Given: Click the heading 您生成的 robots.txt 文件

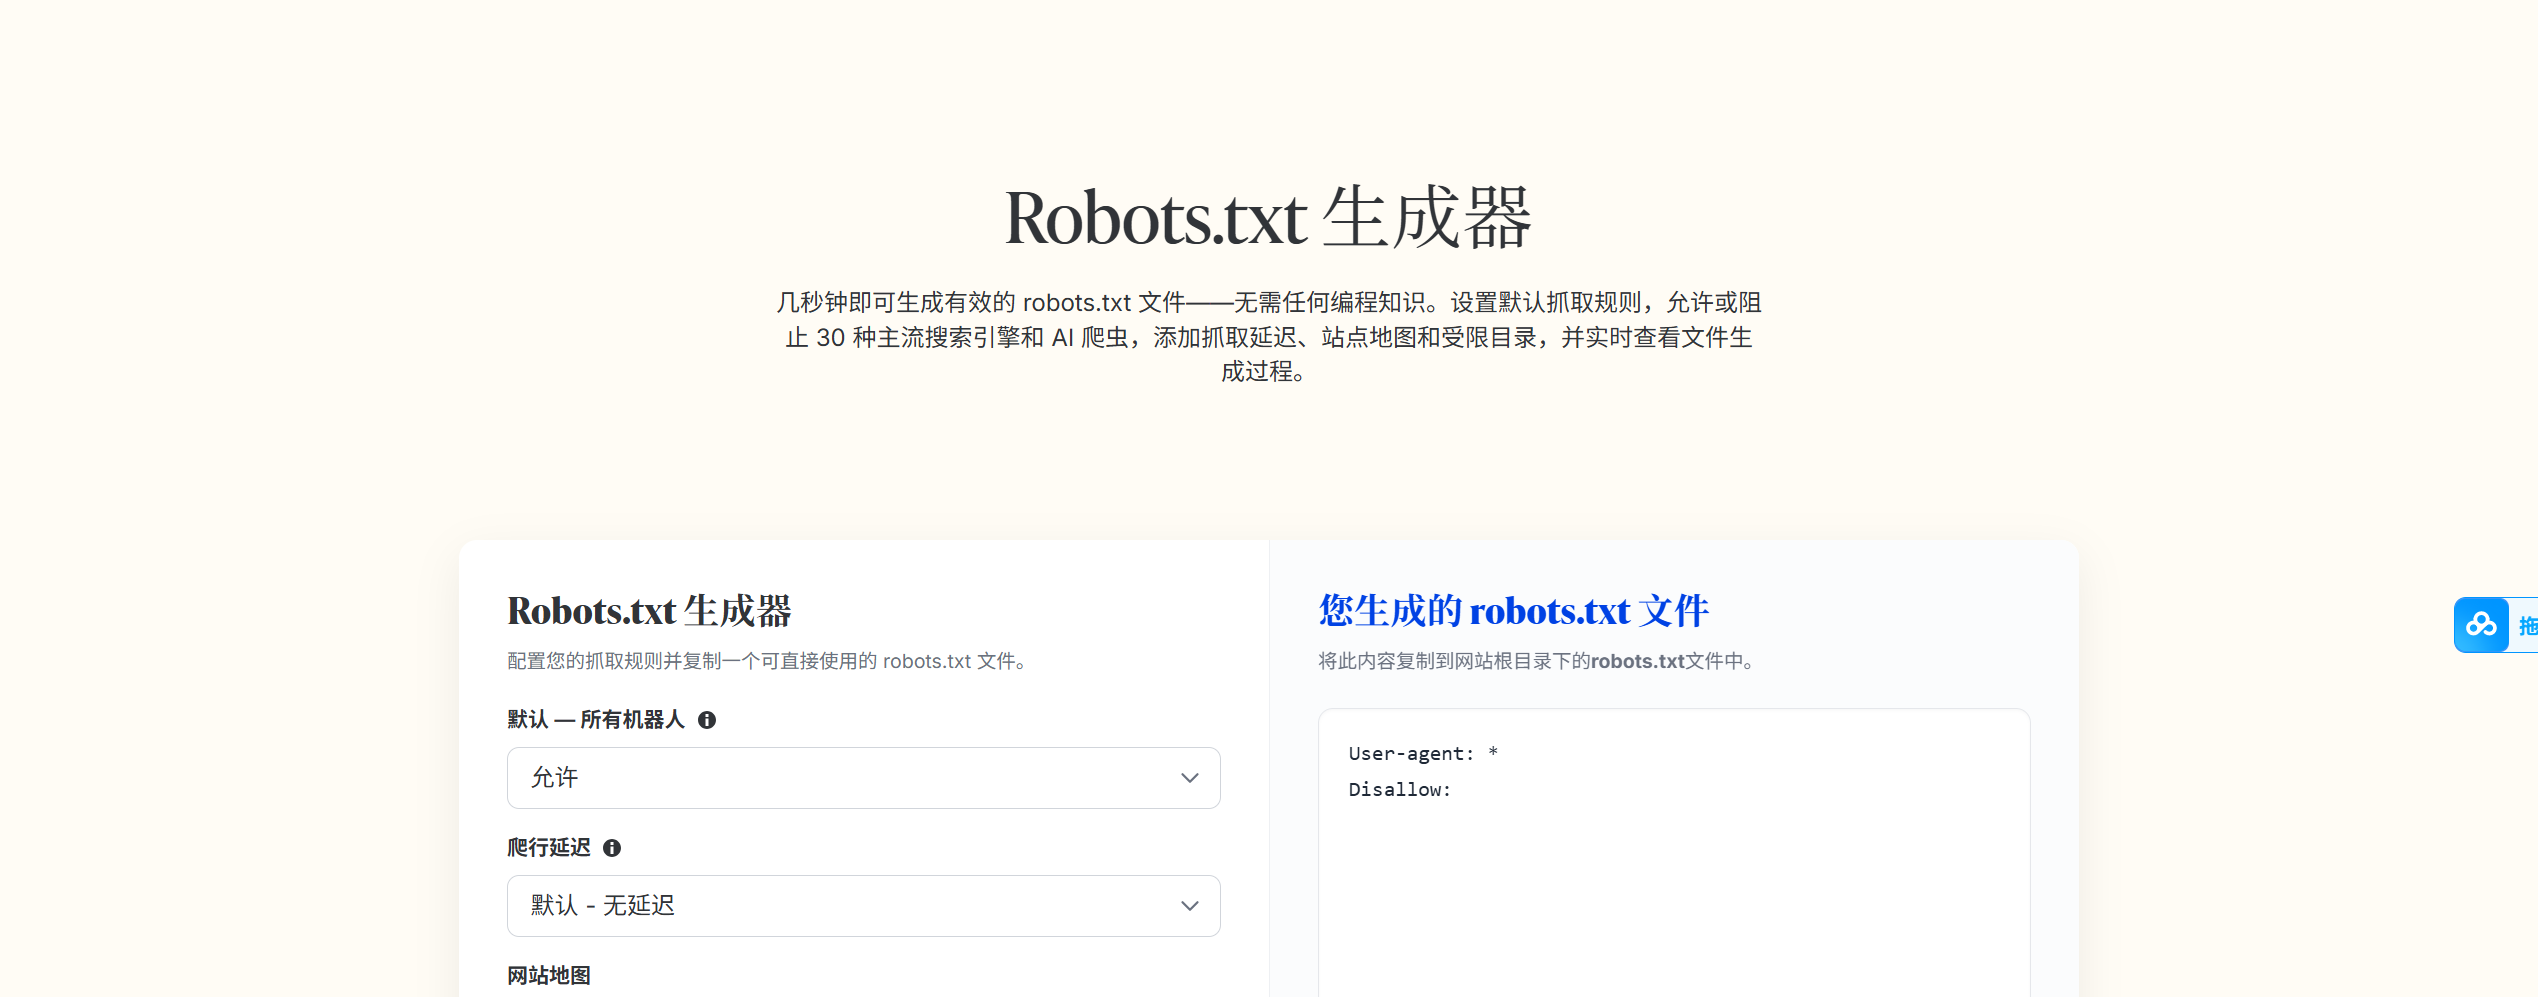Looking at the screenshot, I should 1513,611.
